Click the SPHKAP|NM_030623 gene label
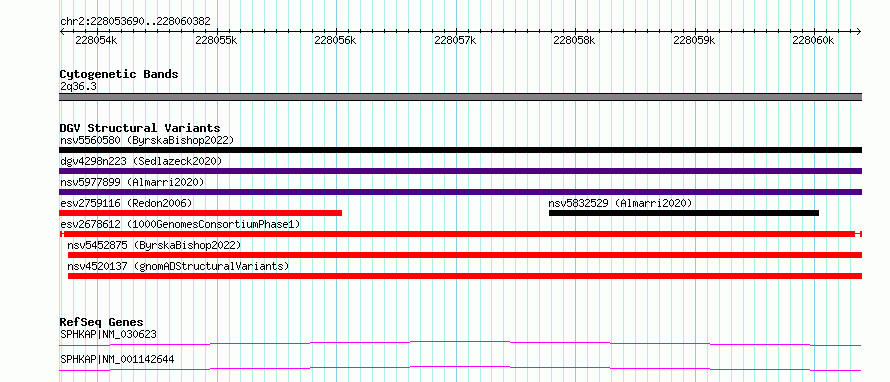The image size is (890, 382). click(x=108, y=334)
